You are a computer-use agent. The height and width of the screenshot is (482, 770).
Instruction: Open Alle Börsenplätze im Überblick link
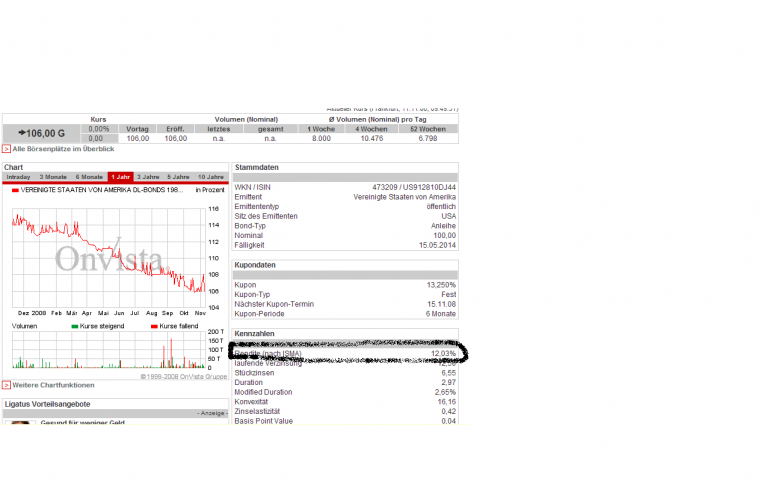63,149
